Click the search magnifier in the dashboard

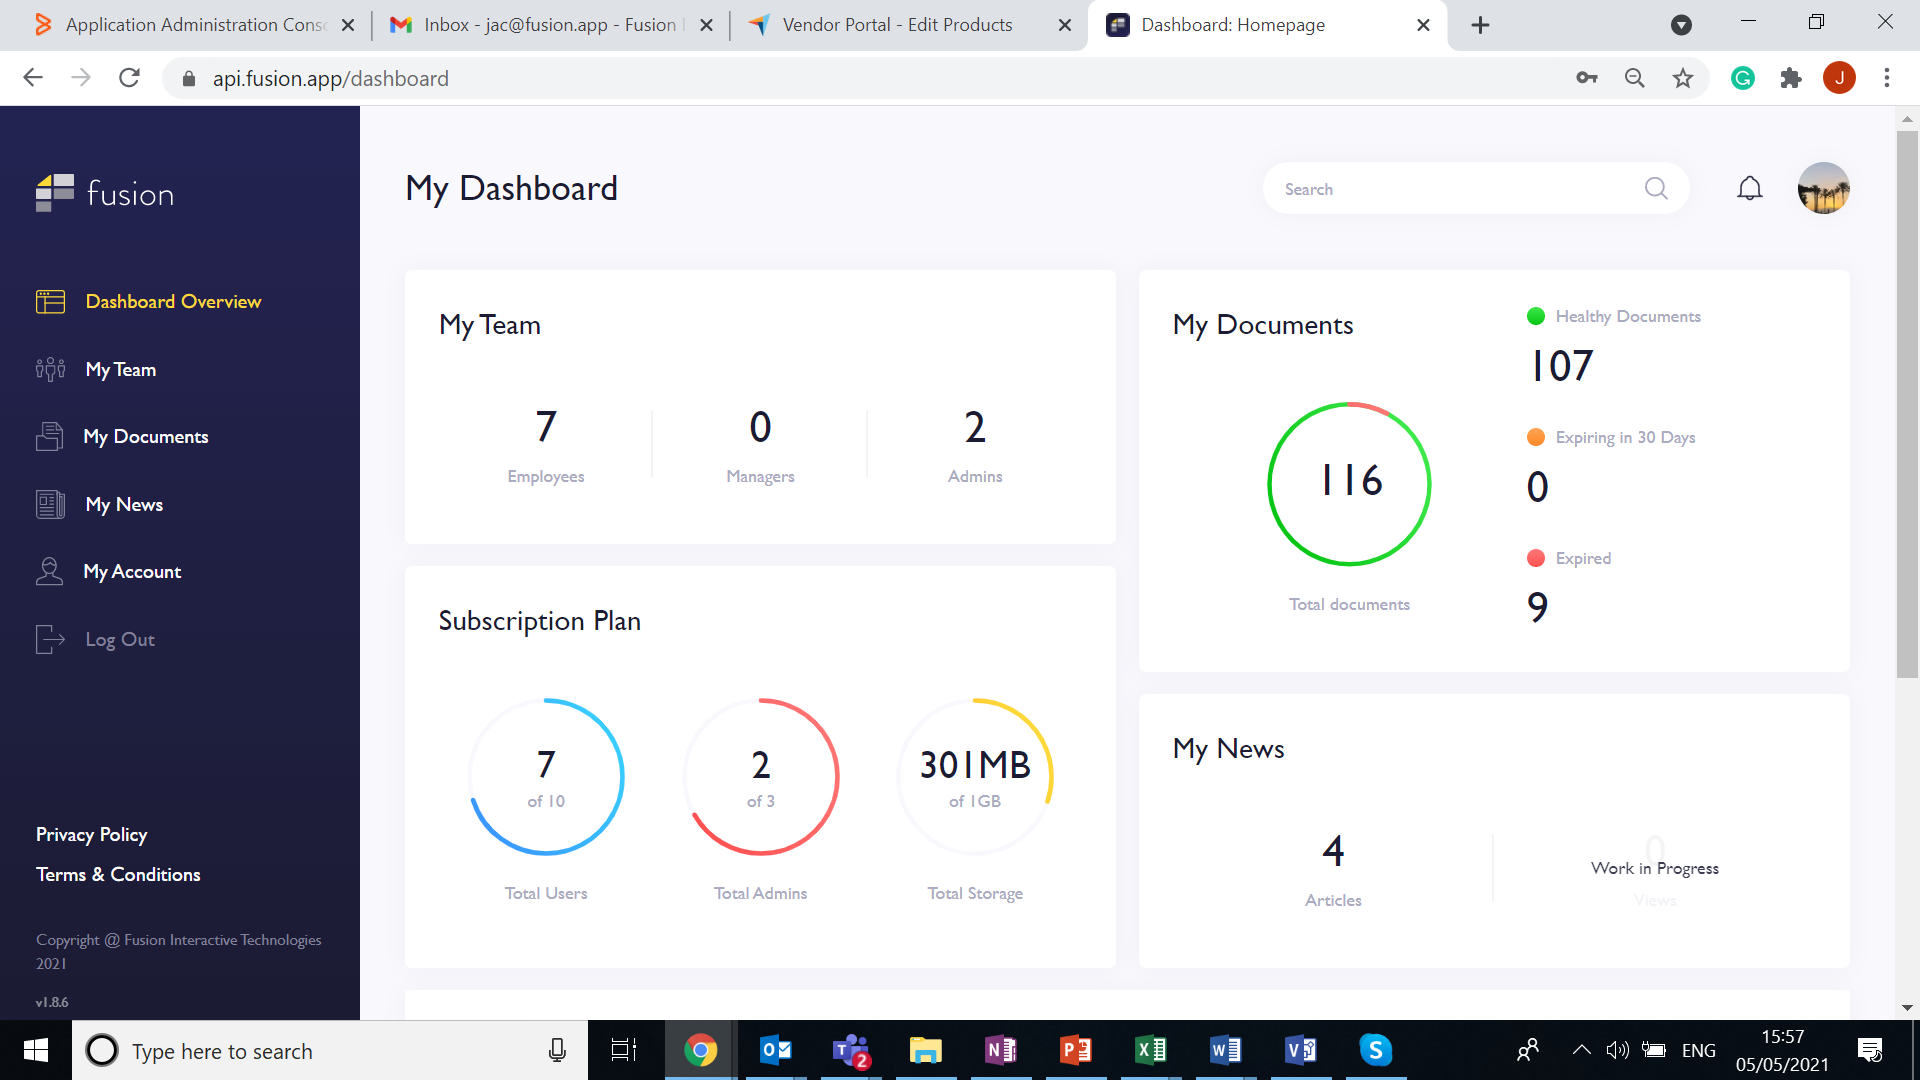1656,188
